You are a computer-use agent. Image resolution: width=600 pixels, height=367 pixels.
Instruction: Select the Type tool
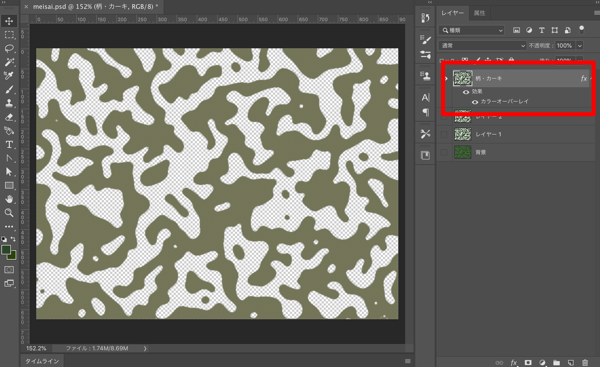point(9,145)
